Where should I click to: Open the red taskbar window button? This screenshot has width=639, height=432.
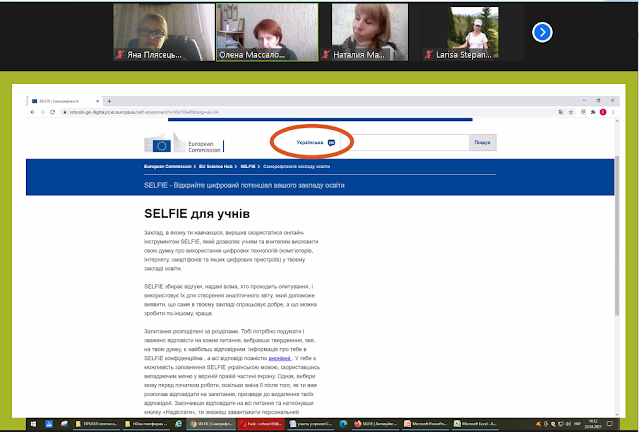click(261, 424)
